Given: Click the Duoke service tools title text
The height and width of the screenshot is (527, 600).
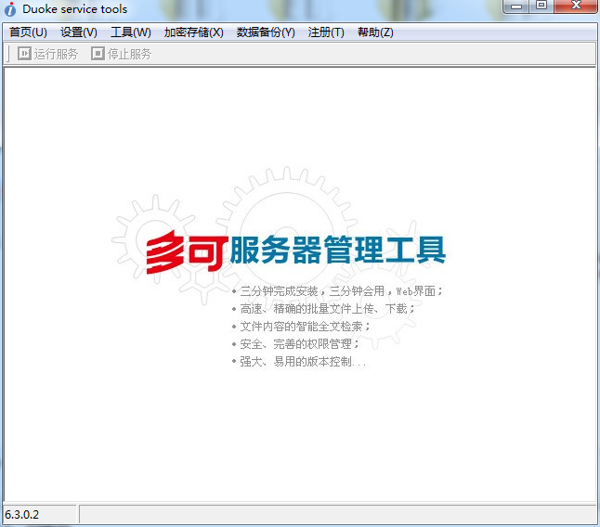Looking at the screenshot, I should [75, 10].
